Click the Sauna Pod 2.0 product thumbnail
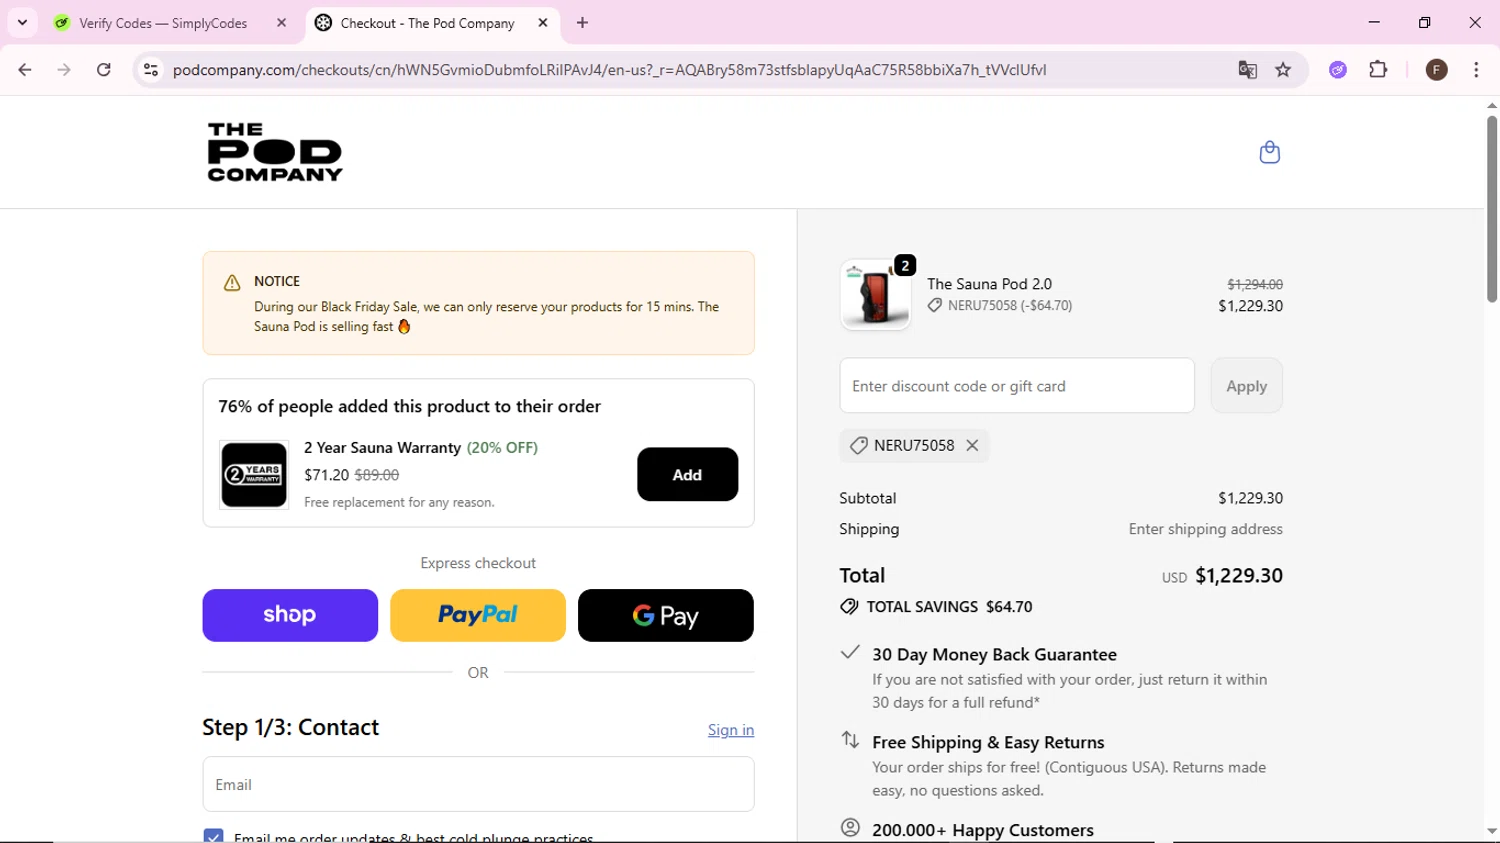1500x843 pixels. [875, 295]
